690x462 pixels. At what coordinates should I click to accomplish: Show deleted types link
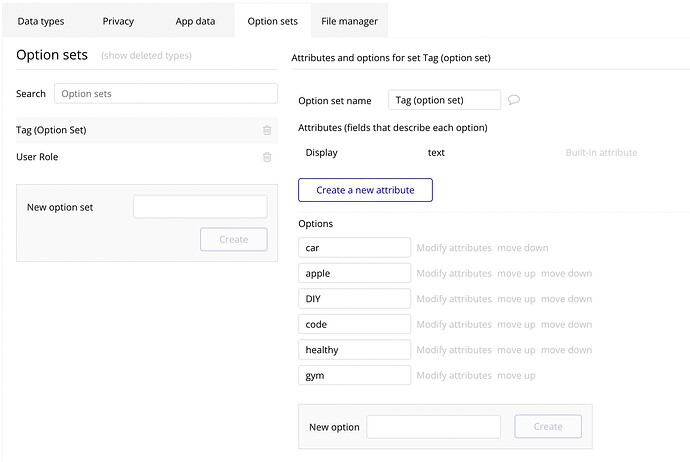[148, 55]
